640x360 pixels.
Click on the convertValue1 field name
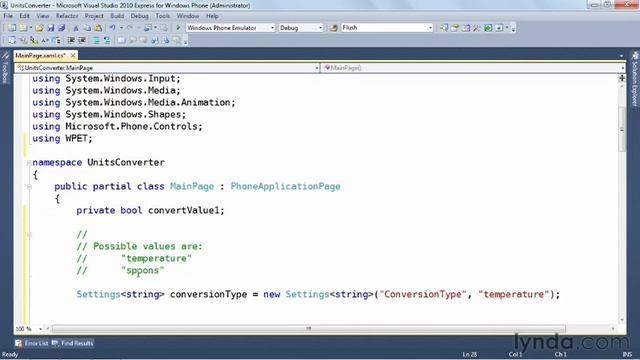tap(184, 211)
